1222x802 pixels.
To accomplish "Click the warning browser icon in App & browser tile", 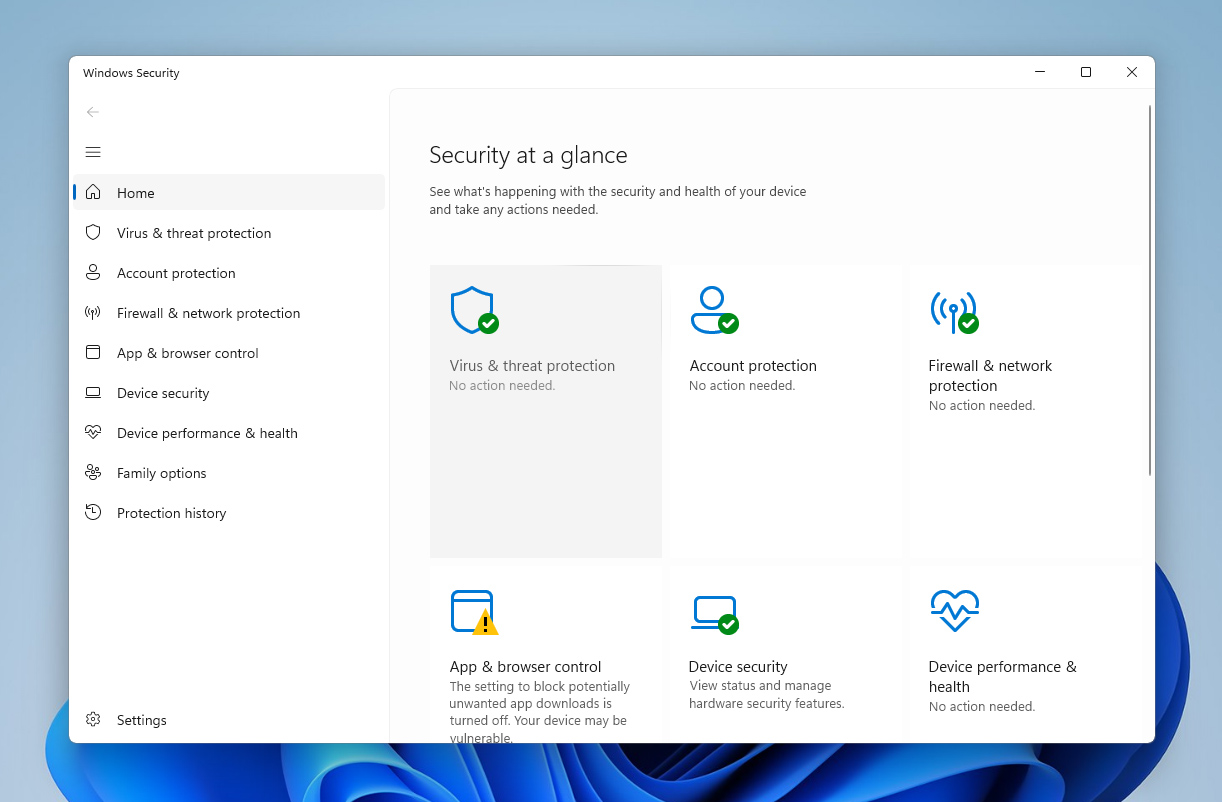I will coord(474,612).
